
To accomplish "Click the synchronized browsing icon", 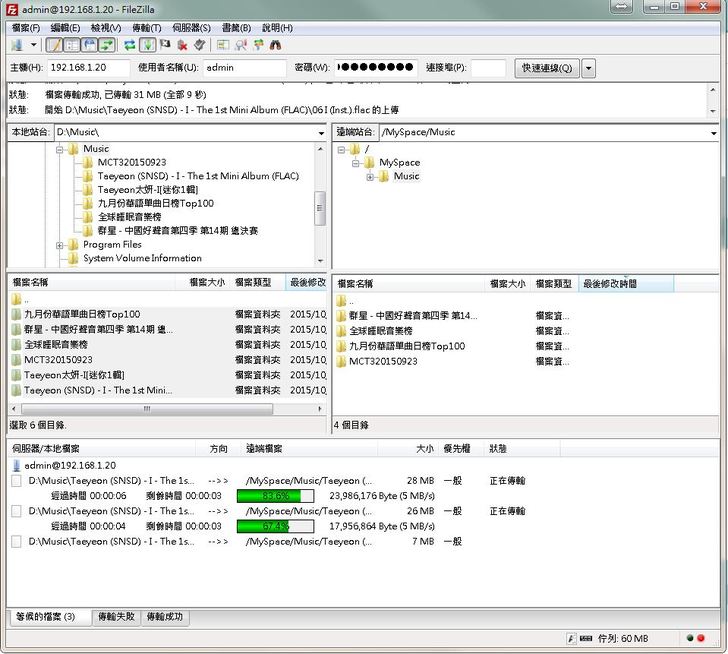I will tap(258, 45).
